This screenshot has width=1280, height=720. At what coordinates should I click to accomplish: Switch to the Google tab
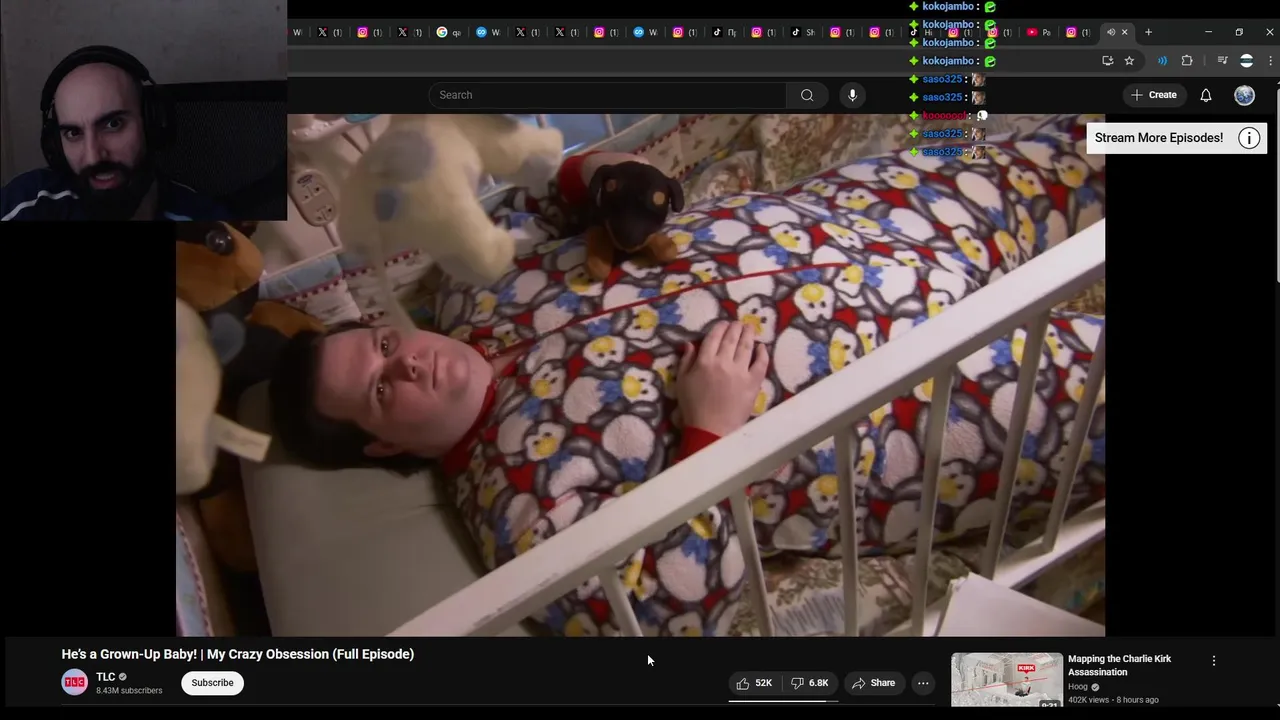[449, 32]
